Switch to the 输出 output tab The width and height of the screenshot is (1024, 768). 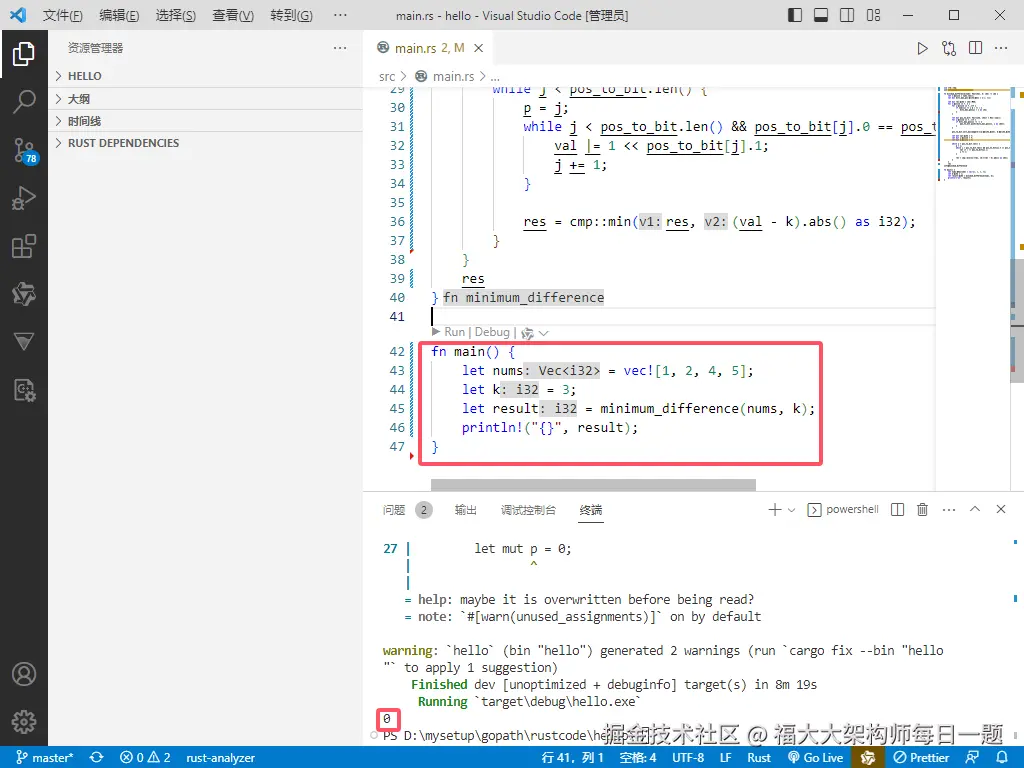466,510
